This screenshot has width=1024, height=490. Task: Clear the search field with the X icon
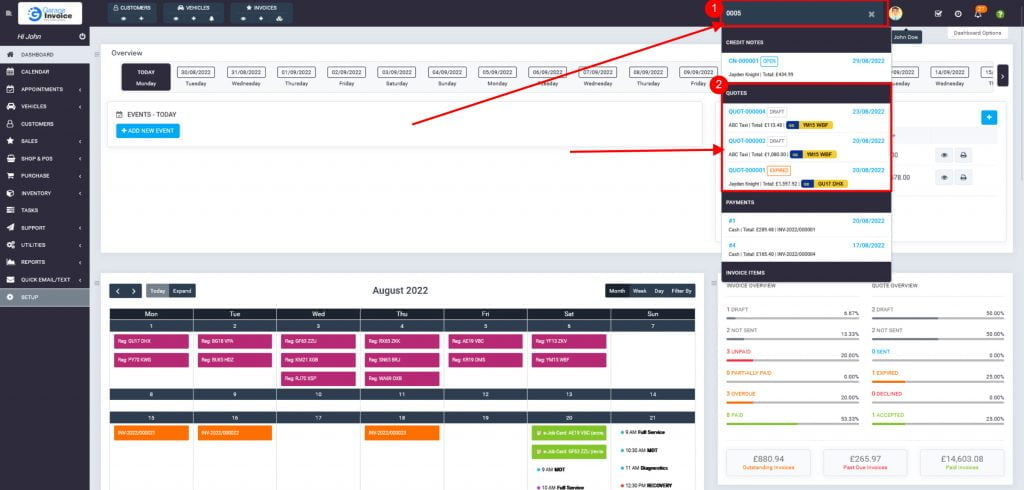[871, 14]
